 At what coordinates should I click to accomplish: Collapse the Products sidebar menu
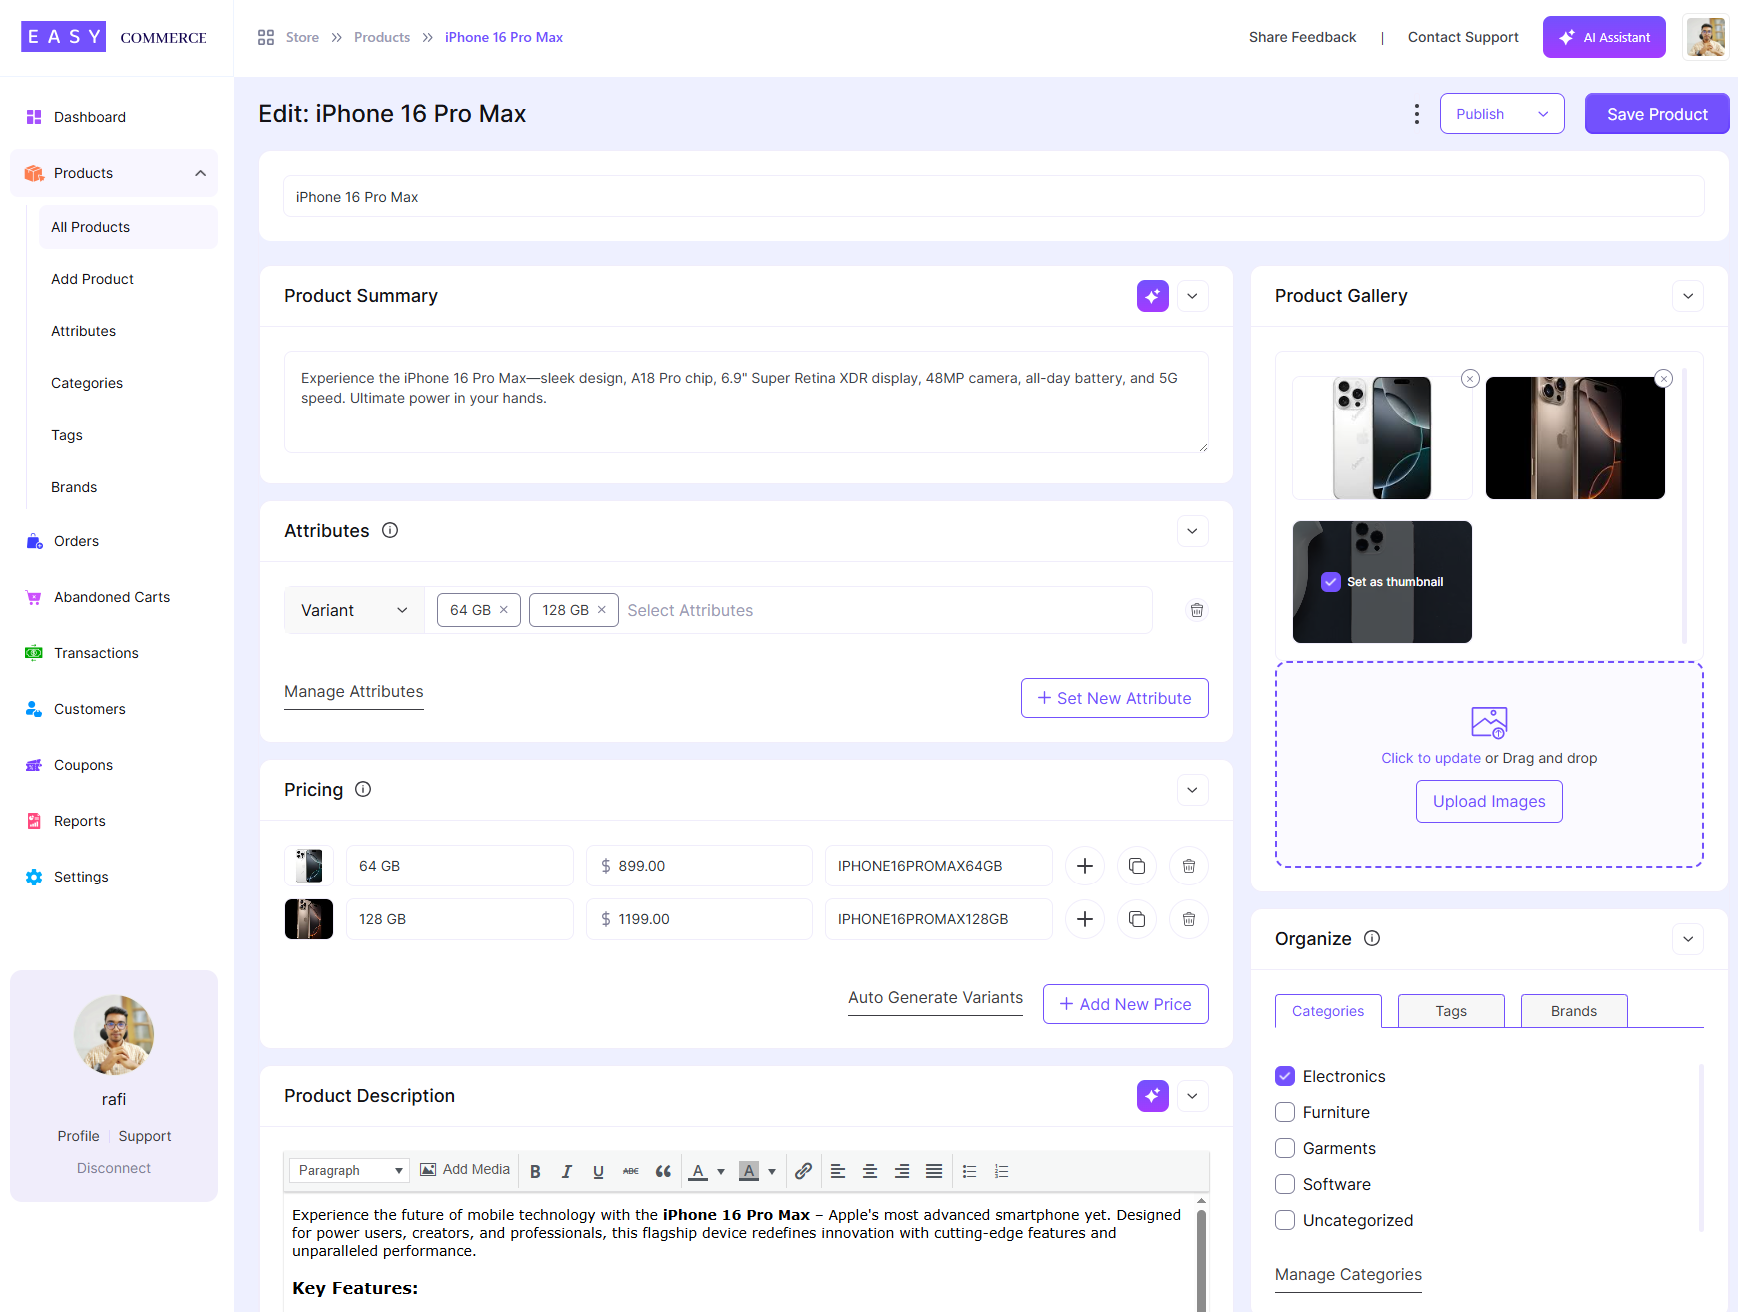click(x=200, y=173)
